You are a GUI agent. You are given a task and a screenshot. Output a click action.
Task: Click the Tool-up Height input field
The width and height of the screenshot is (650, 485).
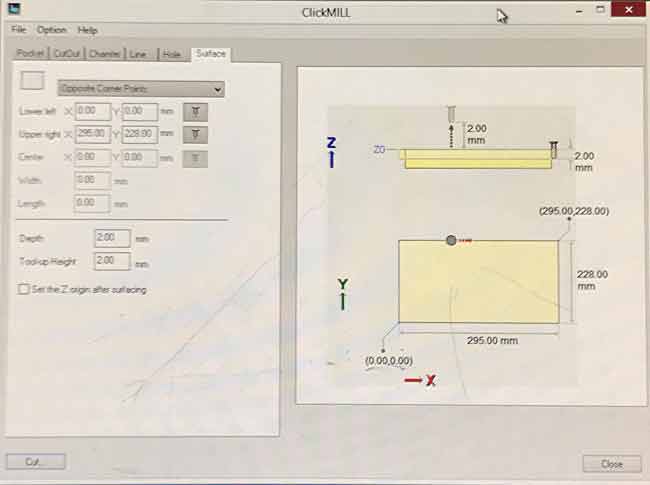112,261
